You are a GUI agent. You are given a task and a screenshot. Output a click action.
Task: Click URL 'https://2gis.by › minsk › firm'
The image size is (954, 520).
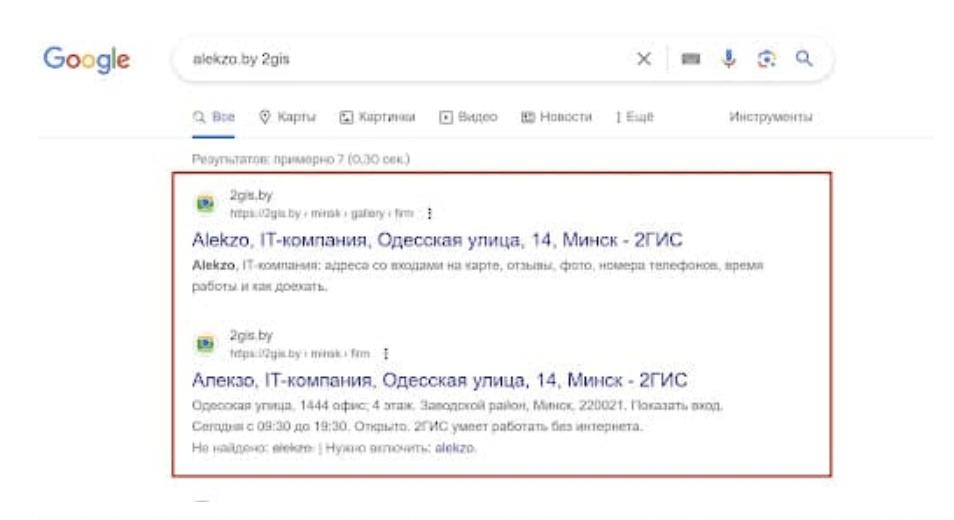click(x=299, y=354)
